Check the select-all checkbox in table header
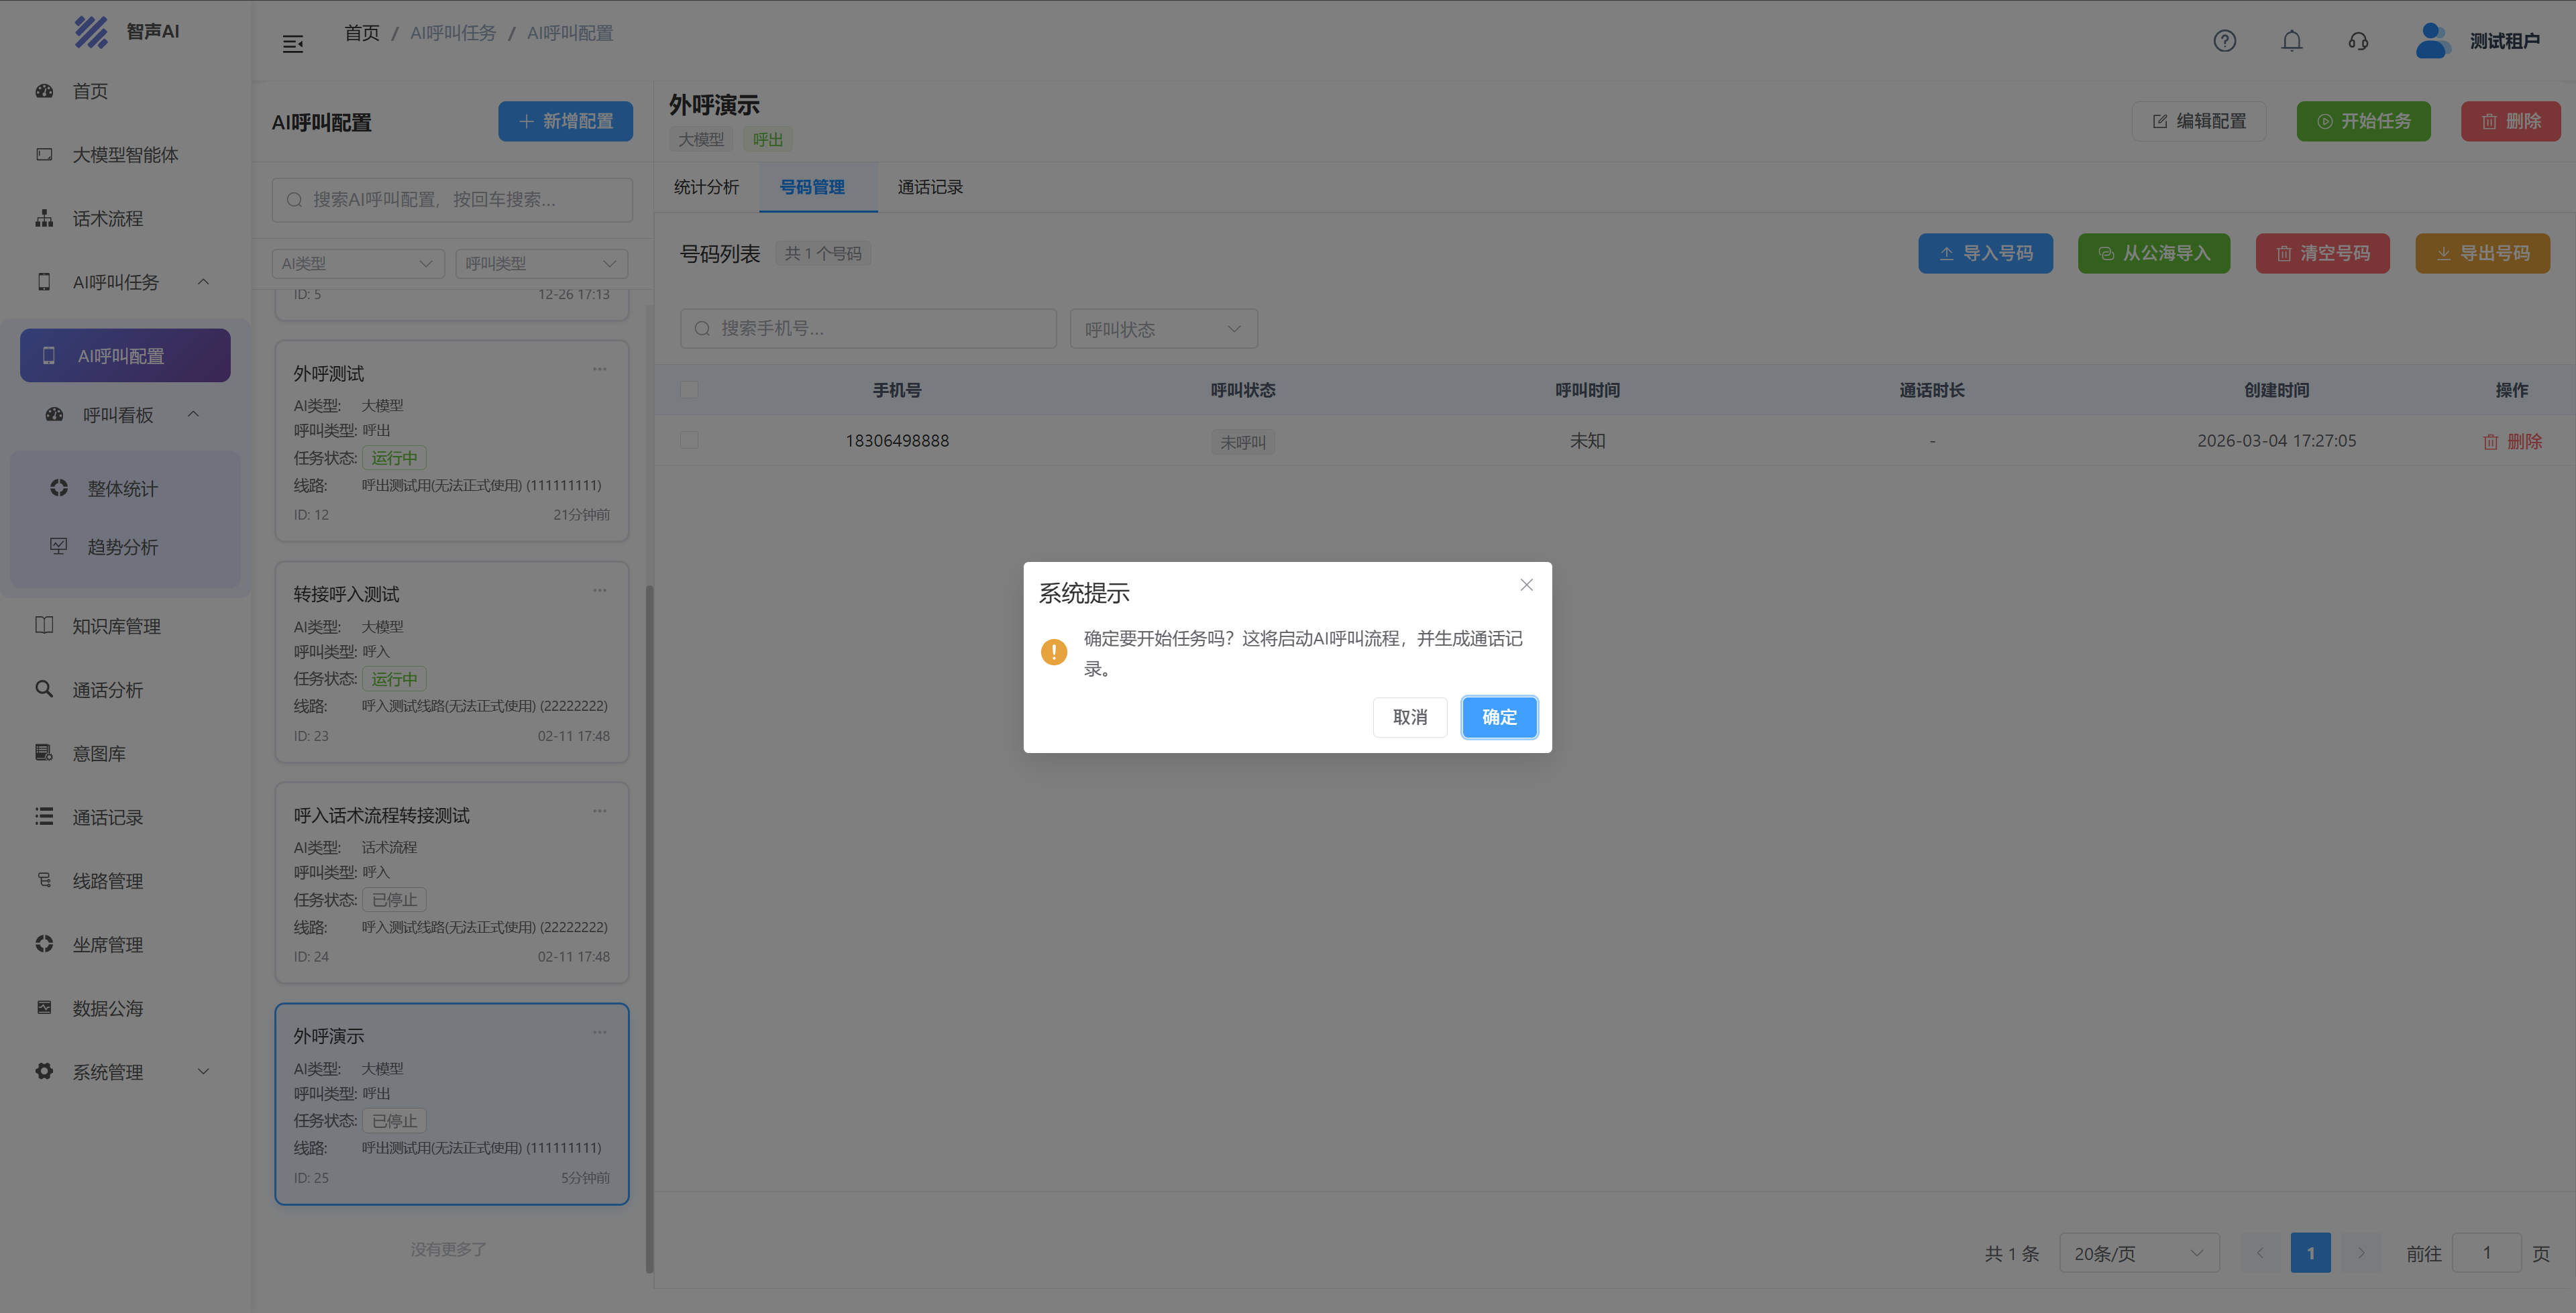The width and height of the screenshot is (2576, 1313). coord(689,390)
